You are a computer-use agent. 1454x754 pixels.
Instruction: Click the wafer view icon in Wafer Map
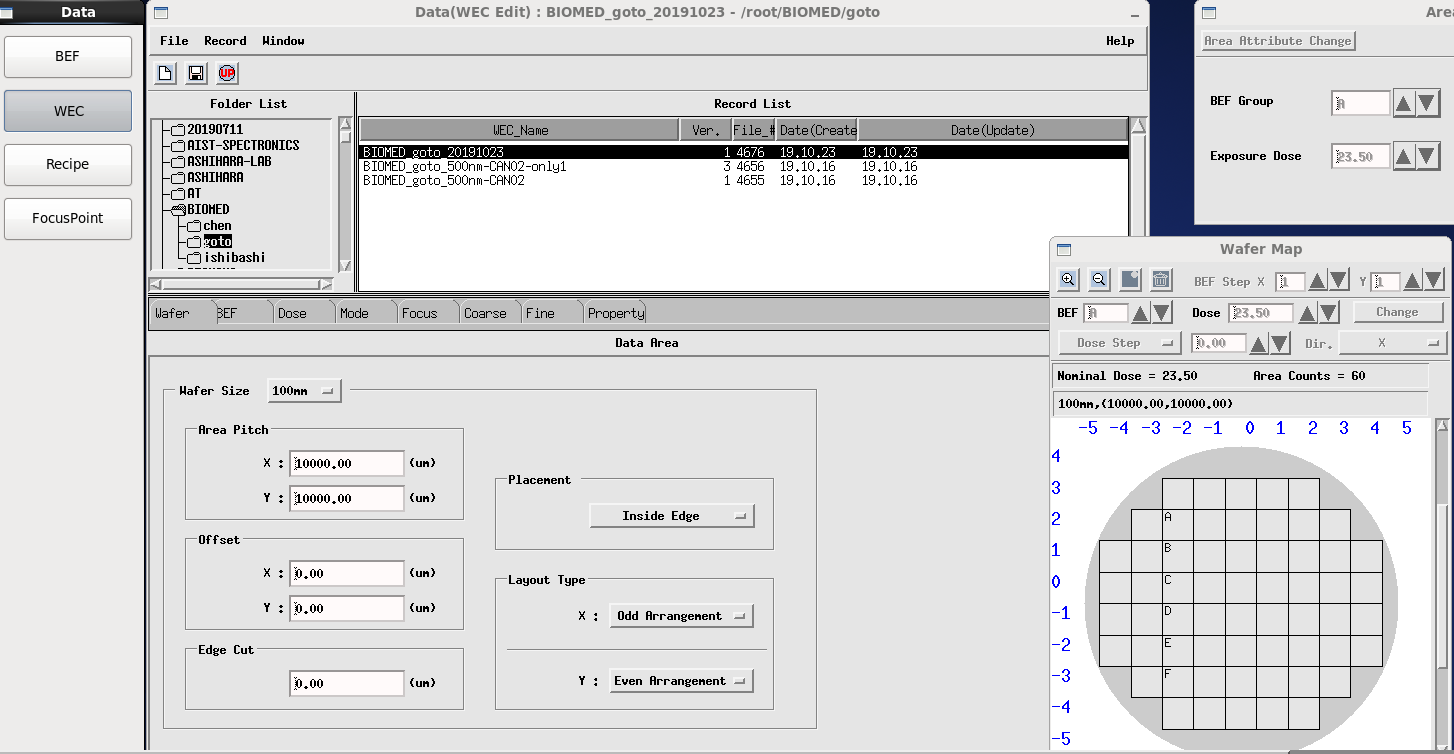(x=1130, y=280)
